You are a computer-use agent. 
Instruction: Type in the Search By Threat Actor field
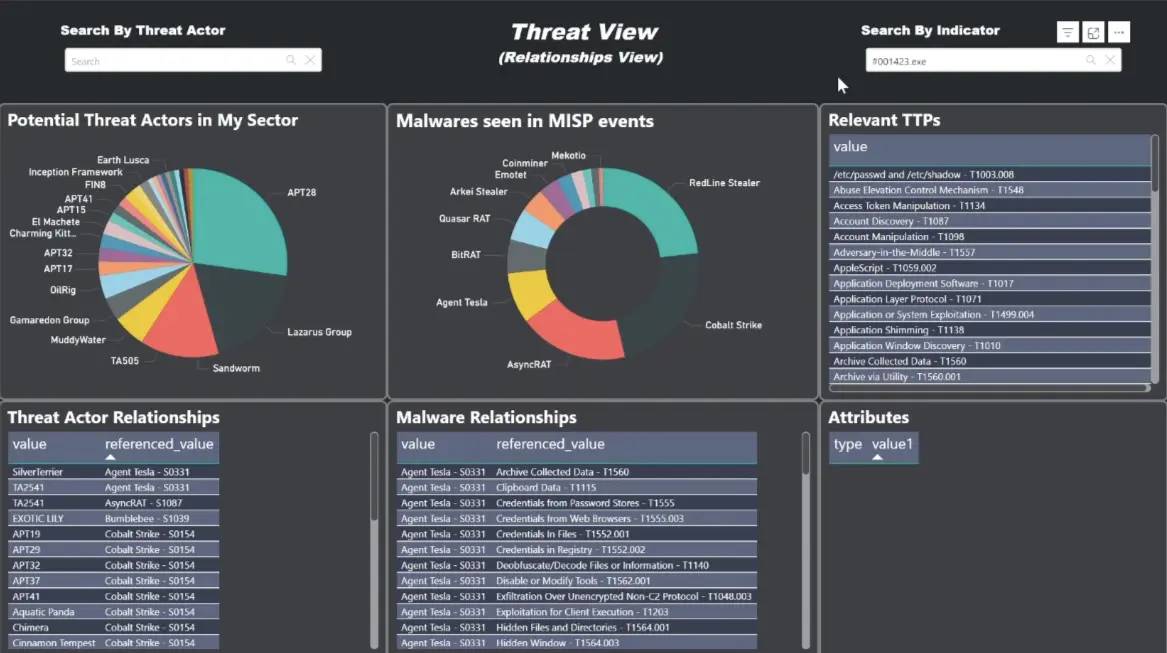coord(170,61)
